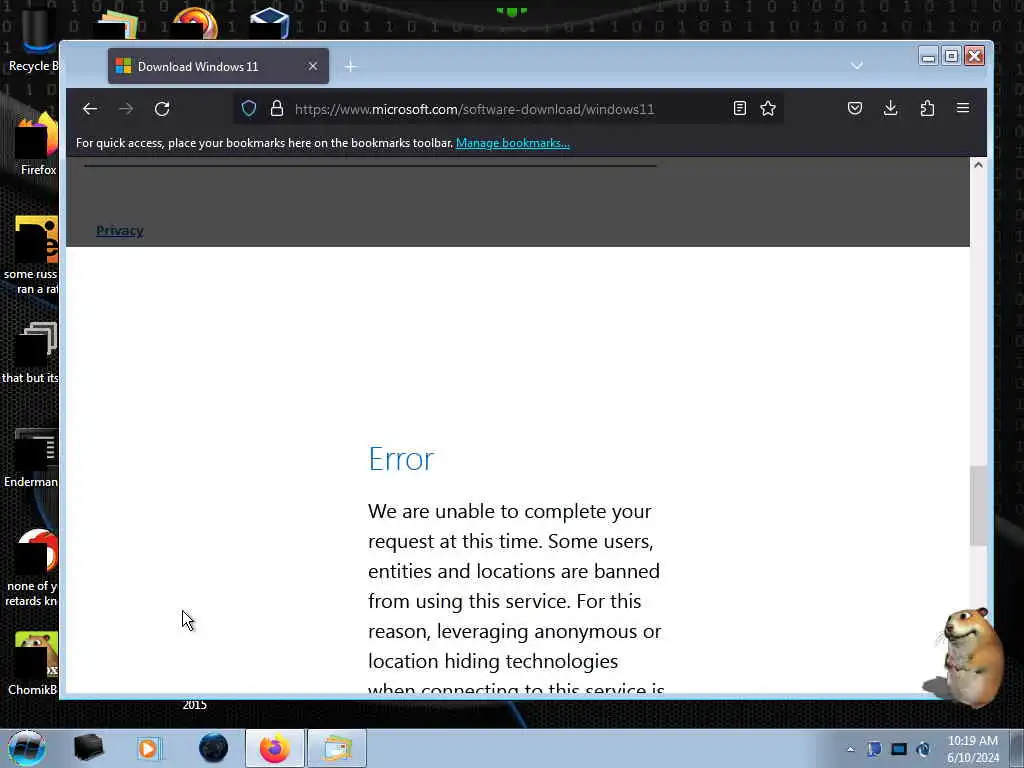The width and height of the screenshot is (1024, 768).
Task: Launch media player from taskbar
Action: 149,748
